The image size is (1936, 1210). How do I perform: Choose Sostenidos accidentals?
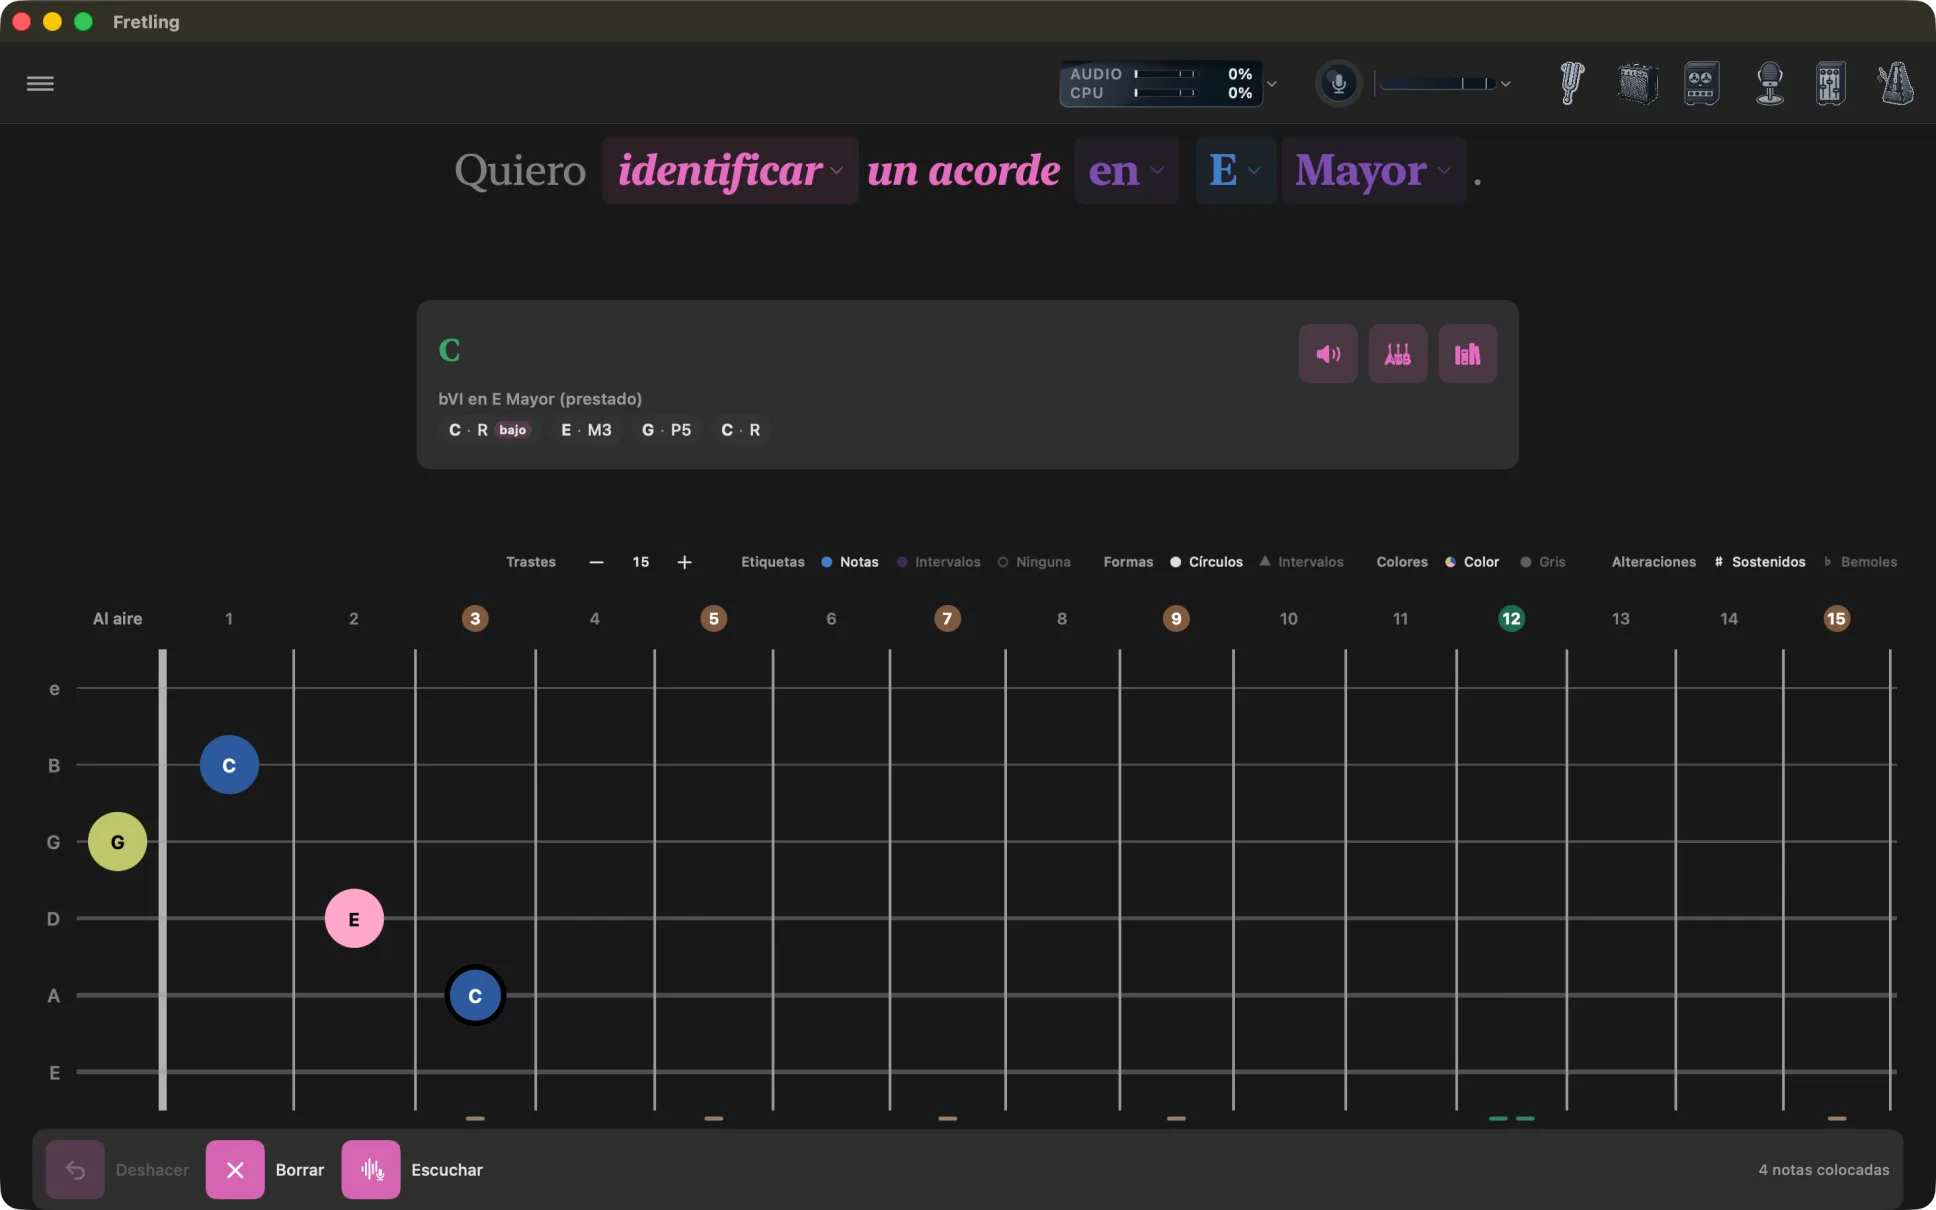1760,562
